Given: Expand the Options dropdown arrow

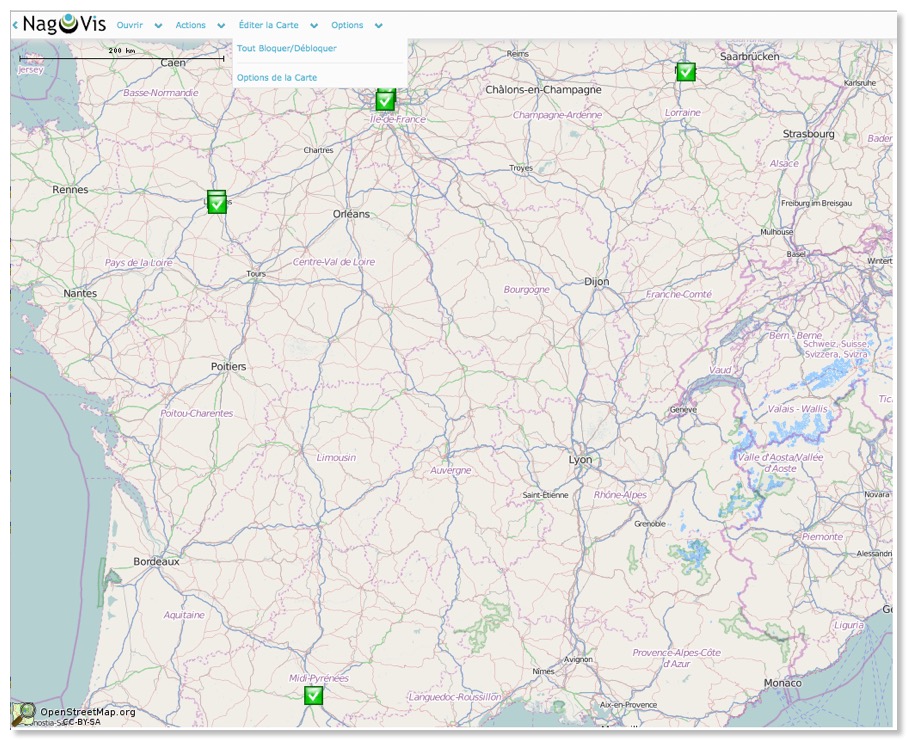Looking at the screenshot, I should (379, 26).
